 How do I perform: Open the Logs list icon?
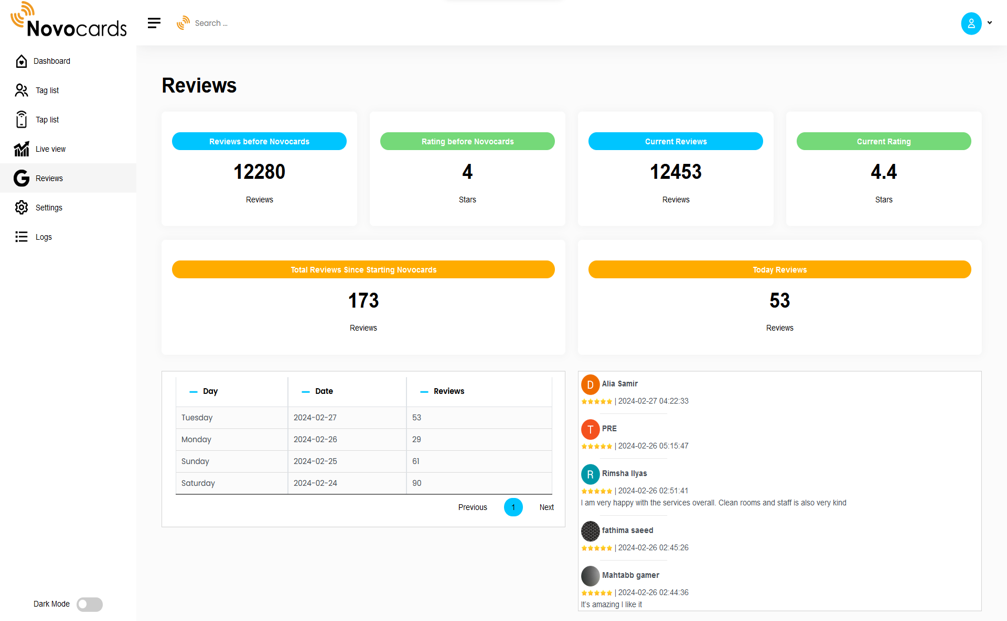(x=21, y=237)
